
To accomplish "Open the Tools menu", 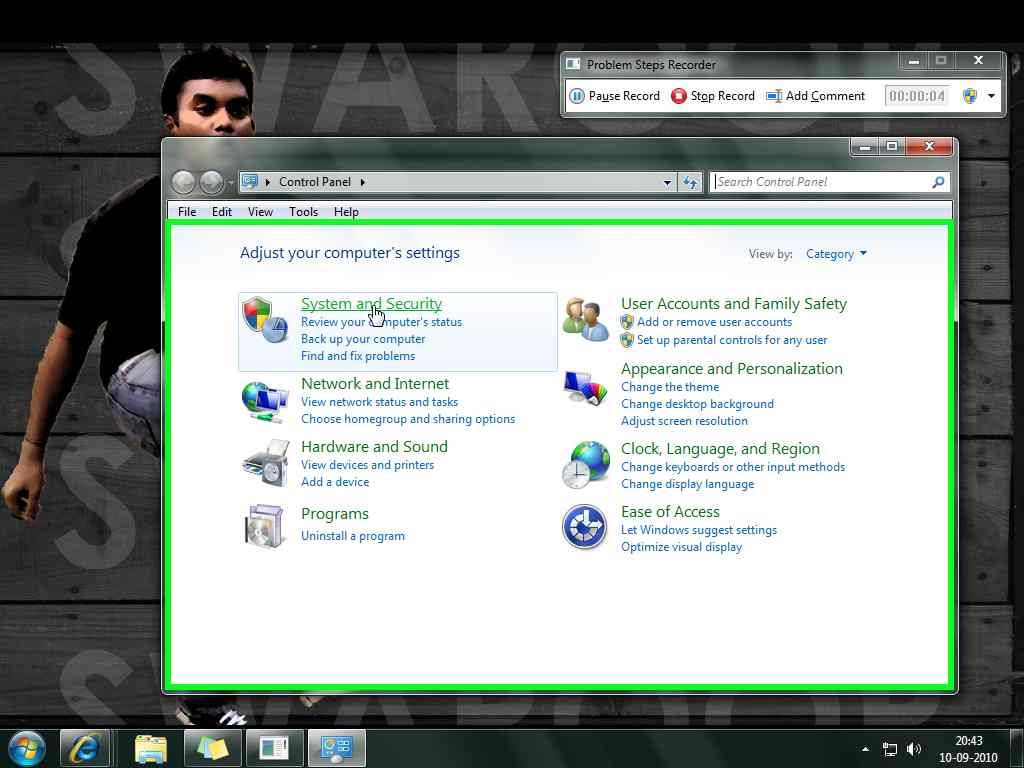I will tap(303, 211).
